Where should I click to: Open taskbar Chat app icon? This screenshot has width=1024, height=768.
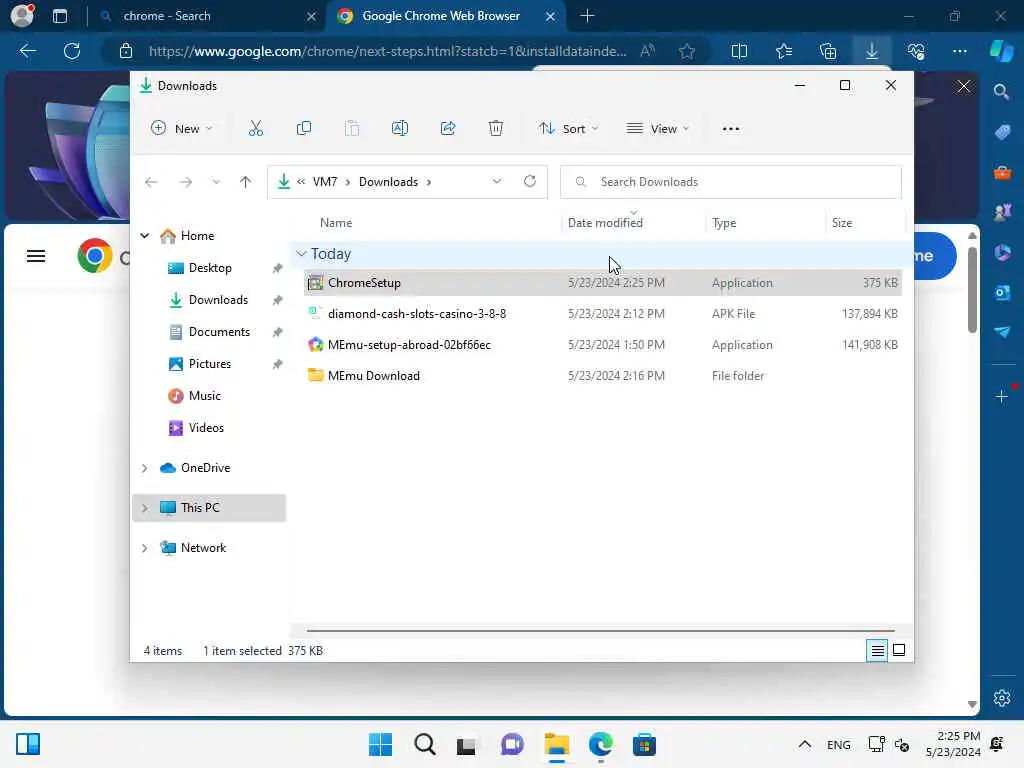pyautogui.click(x=512, y=744)
